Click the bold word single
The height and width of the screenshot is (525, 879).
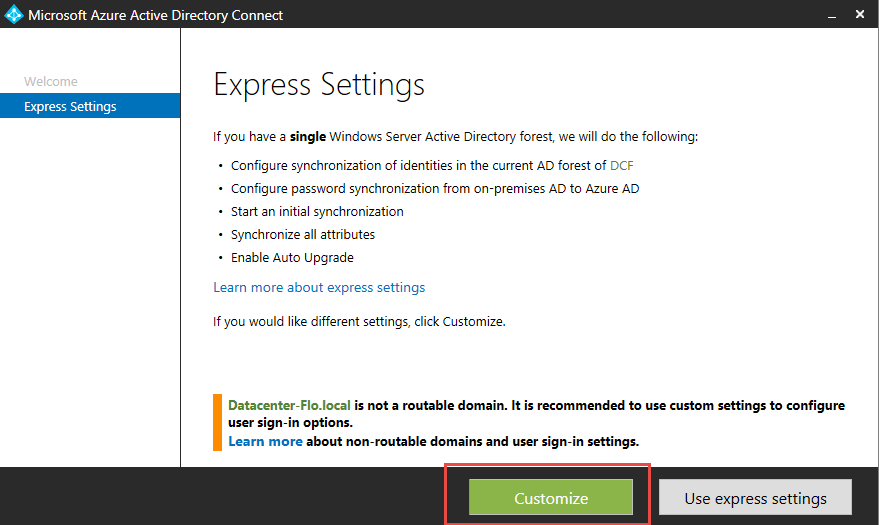pos(309,137)
